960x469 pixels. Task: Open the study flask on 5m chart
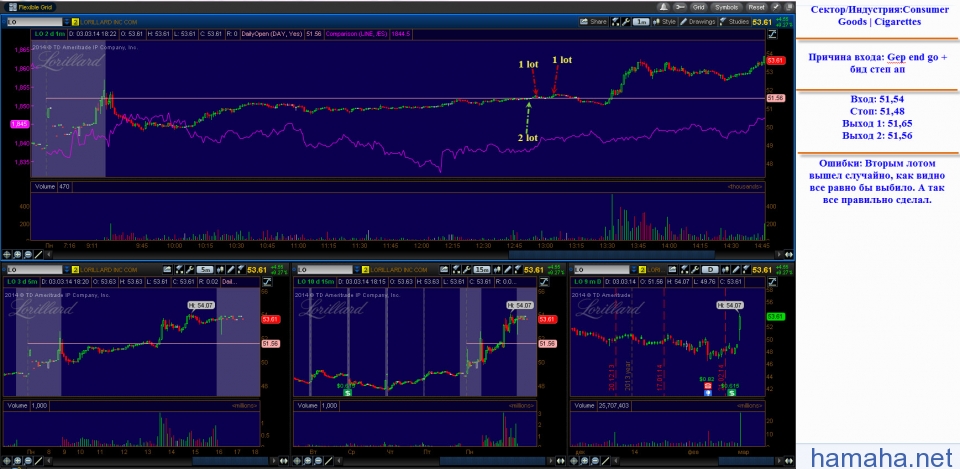pos(179,269)
